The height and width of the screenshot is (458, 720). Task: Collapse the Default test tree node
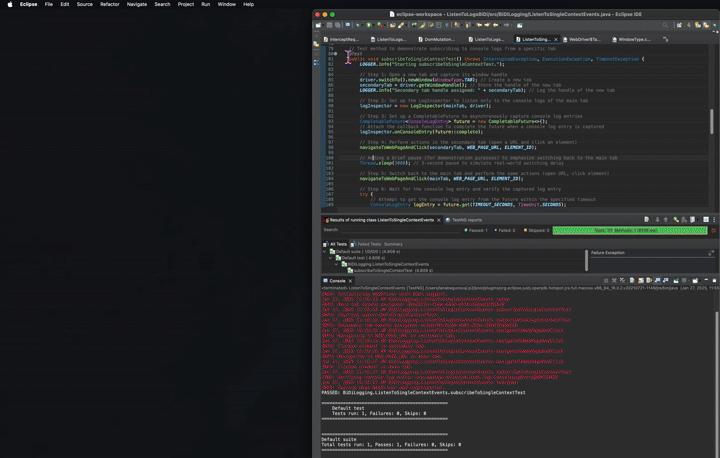331,258
